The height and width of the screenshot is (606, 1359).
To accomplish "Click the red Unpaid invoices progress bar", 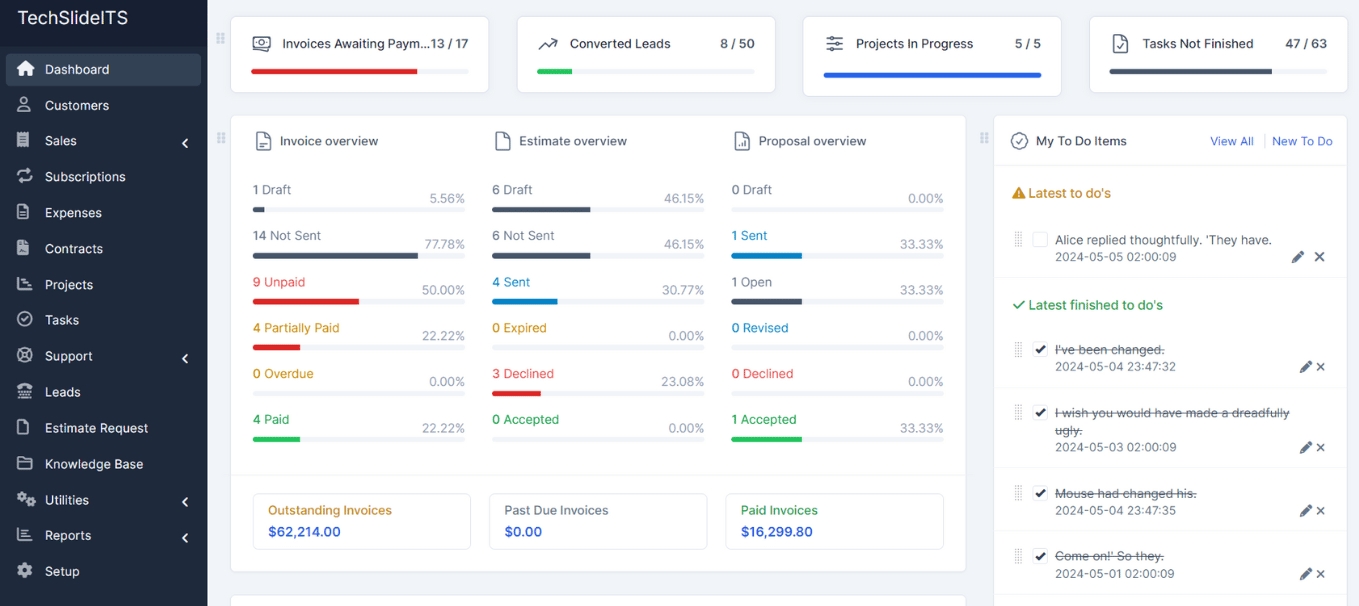I will (x=306, y=301).
